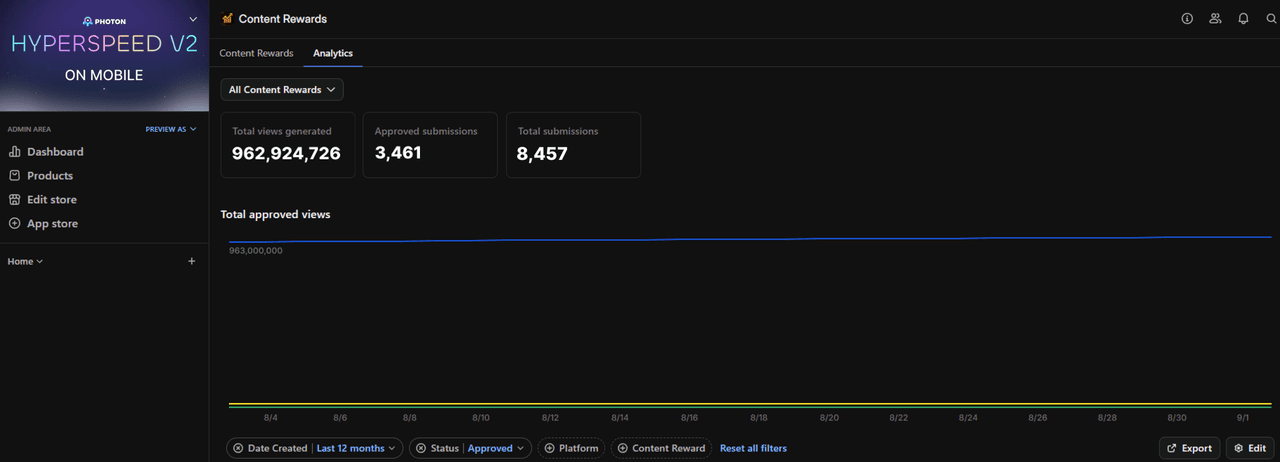Click the Total approved views heading

(x=275, y=214)
